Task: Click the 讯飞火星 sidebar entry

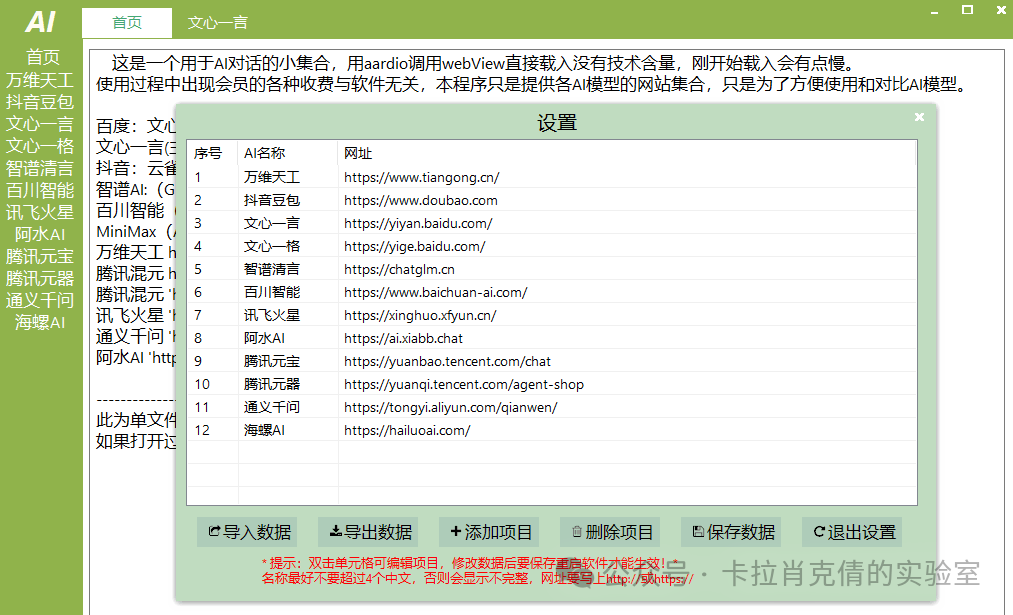Action: (x=40, y=212)
